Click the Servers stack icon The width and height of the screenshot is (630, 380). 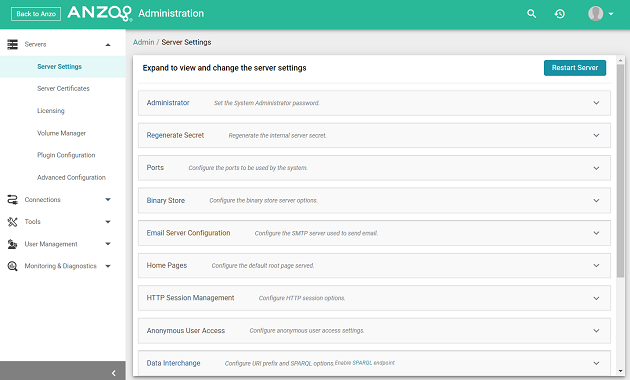pos(12,44)
